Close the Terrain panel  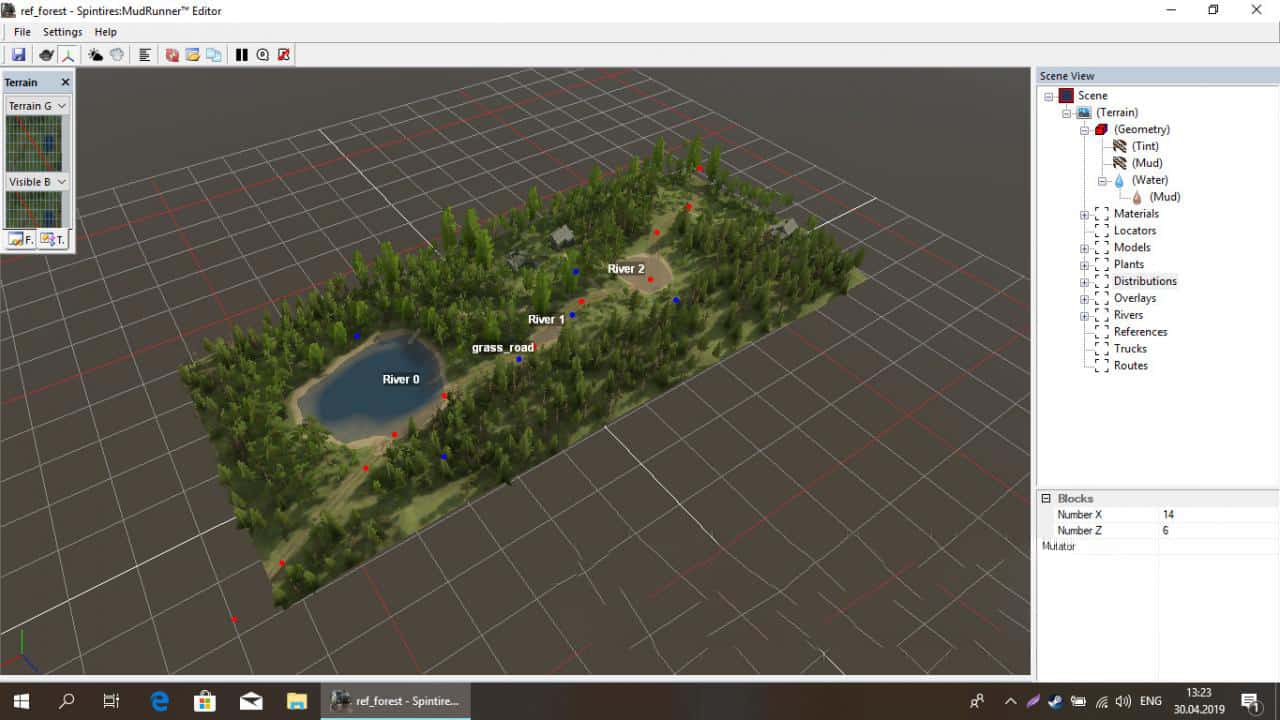[x=65, y=82]
